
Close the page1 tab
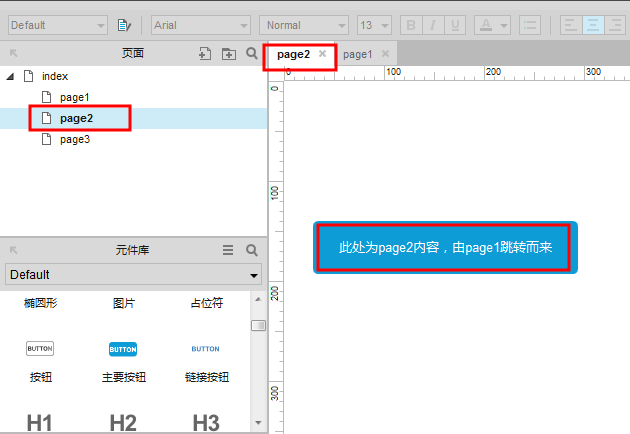(385, 53)
